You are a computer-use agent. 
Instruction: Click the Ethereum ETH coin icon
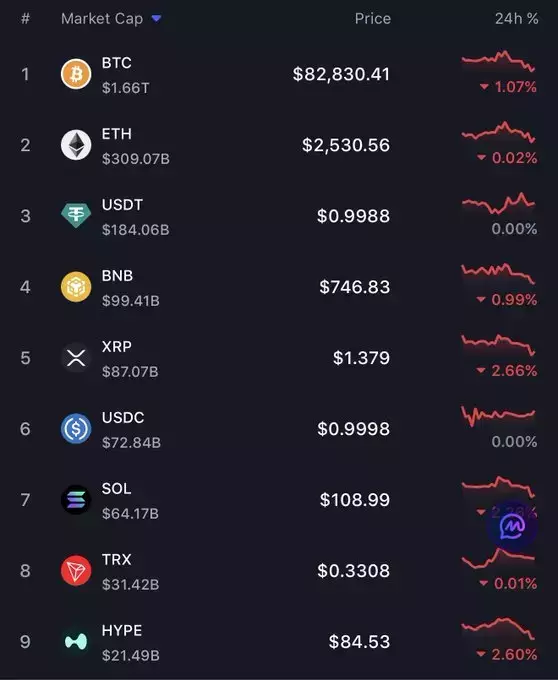(76, 145)
